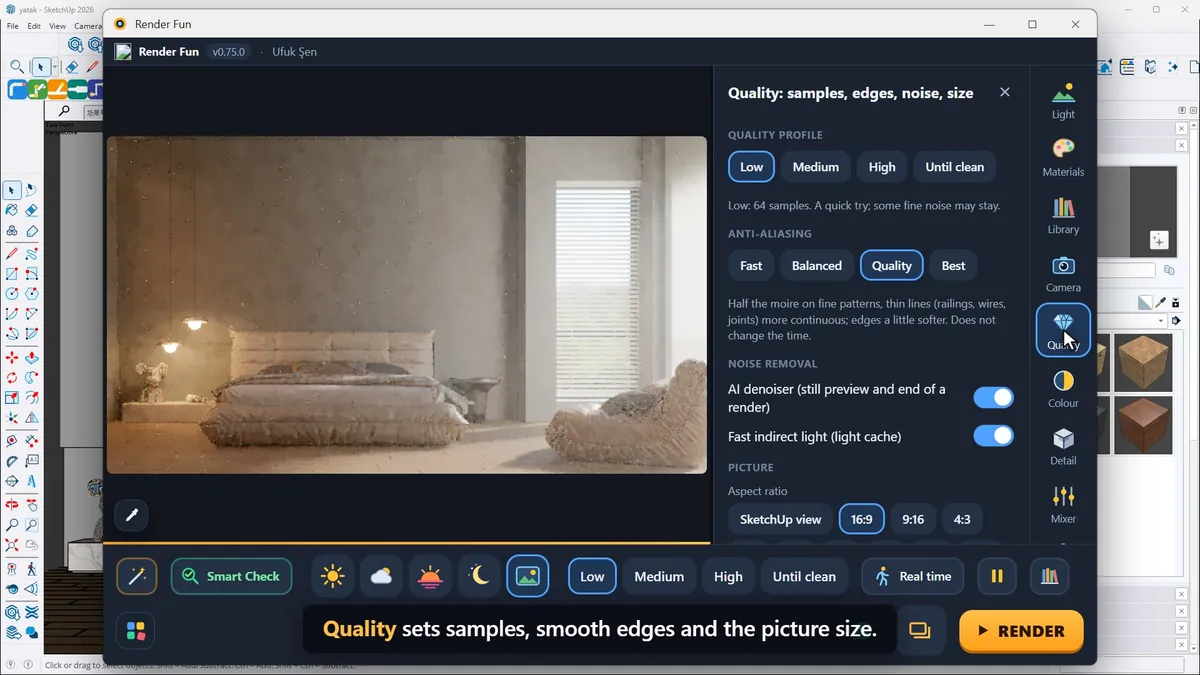Viewport: 1200px width, 675px height.
Task: Choose Best anti-aliasing
Action: click(954, 266)
